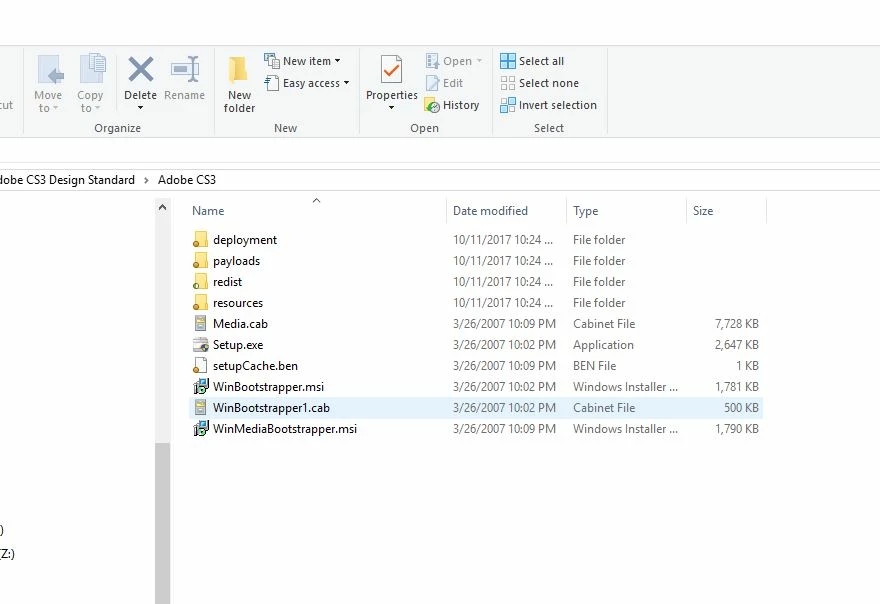The width and height of the screenshot is (880, 604).
Task: Click the navigation pane scrollbar thumb
Action: [x=162, y=522]
